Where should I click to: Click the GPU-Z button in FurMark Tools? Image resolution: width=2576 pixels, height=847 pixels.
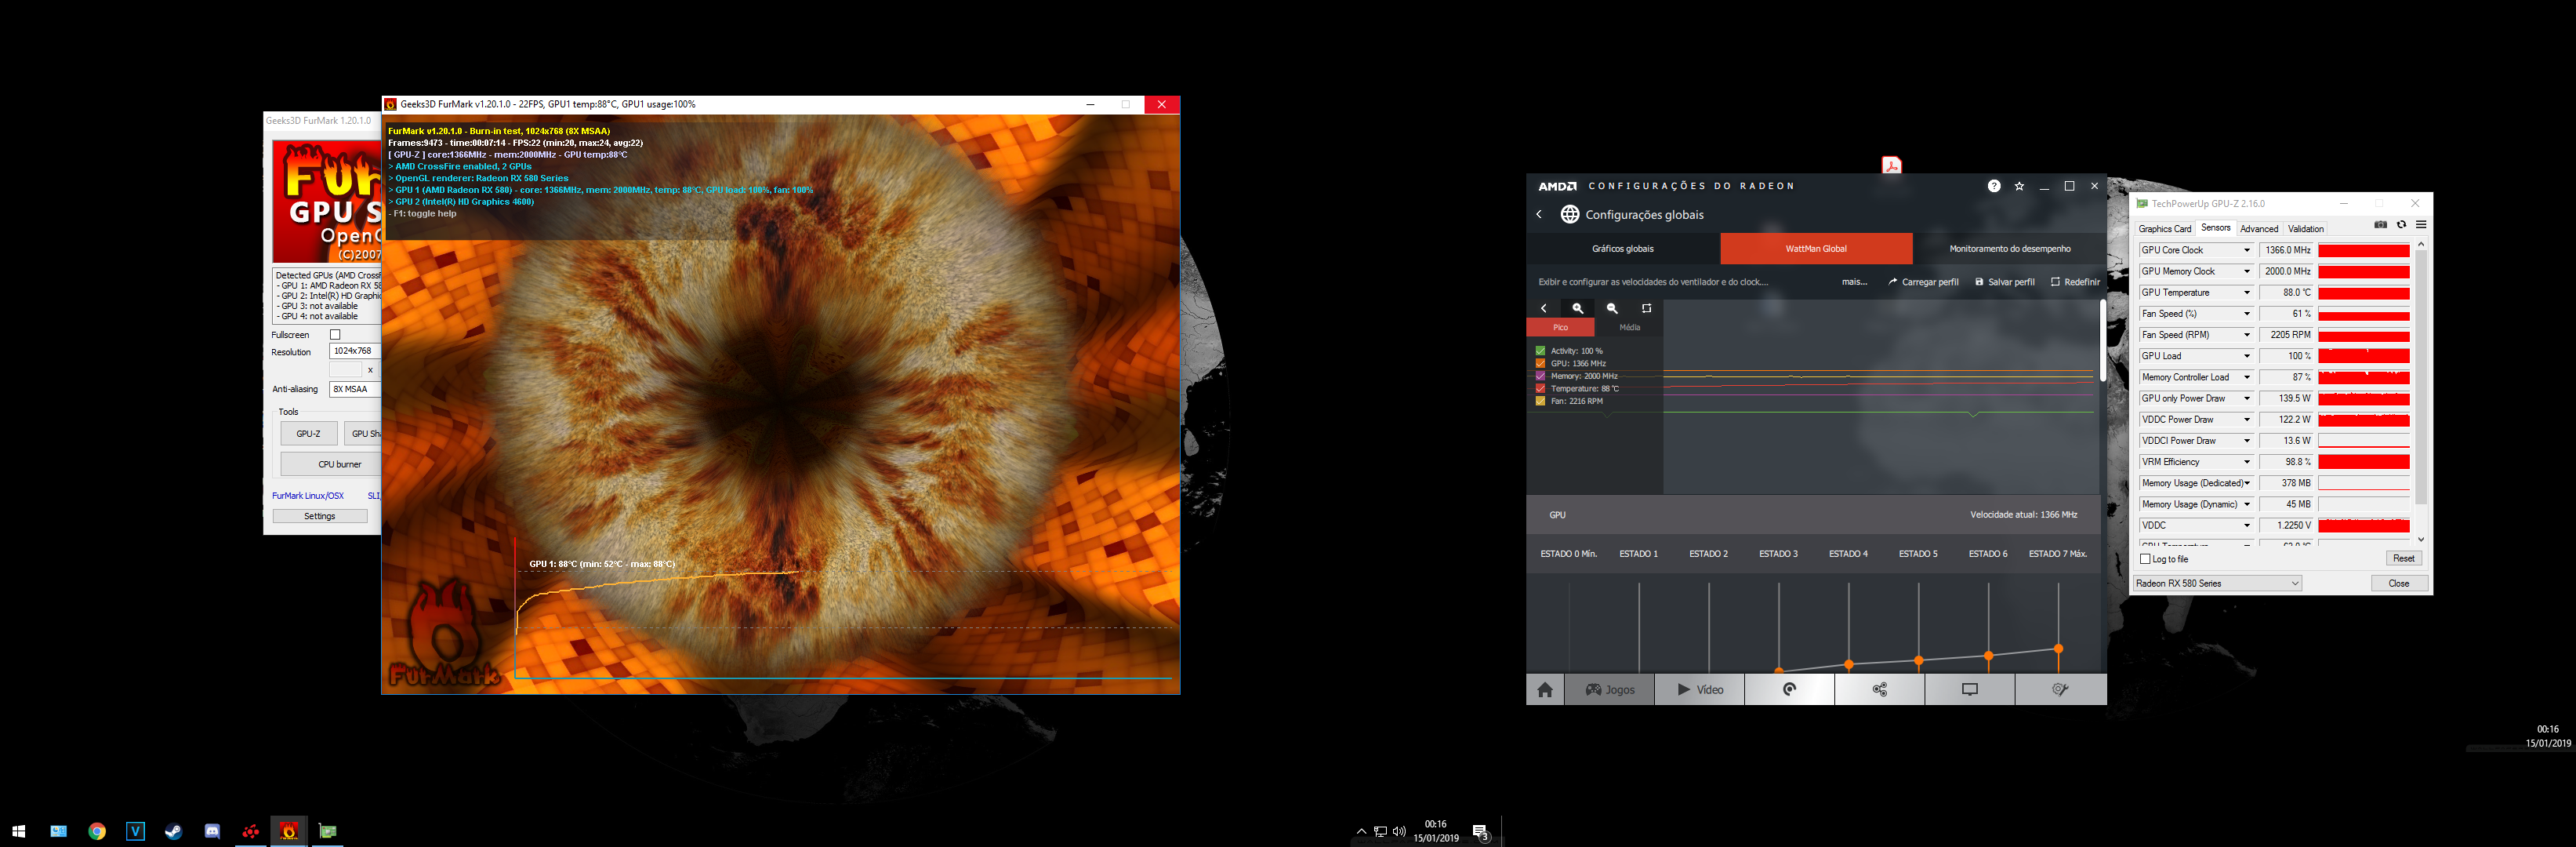tap(309, 434)
